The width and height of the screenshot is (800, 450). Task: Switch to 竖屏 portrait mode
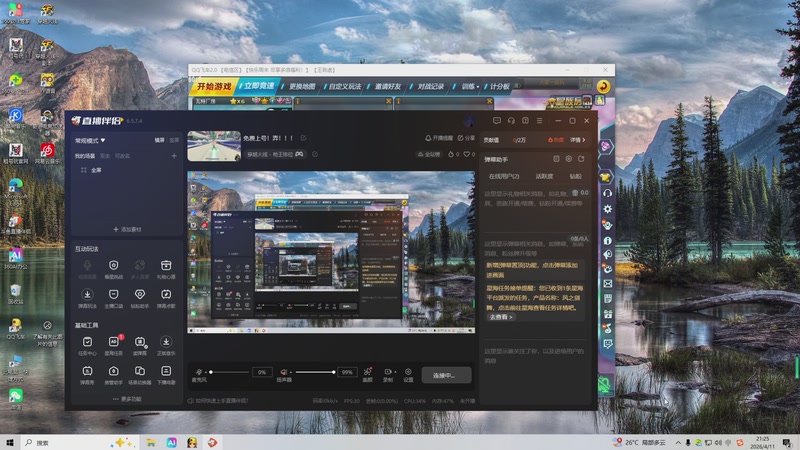tap(174, 140)
